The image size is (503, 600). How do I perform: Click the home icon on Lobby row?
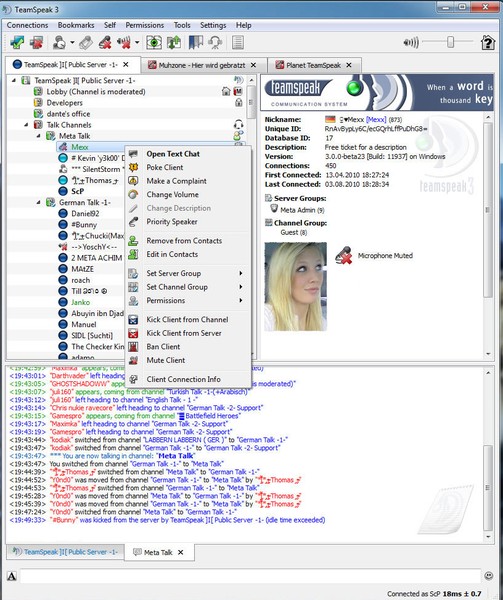(226, 91)
